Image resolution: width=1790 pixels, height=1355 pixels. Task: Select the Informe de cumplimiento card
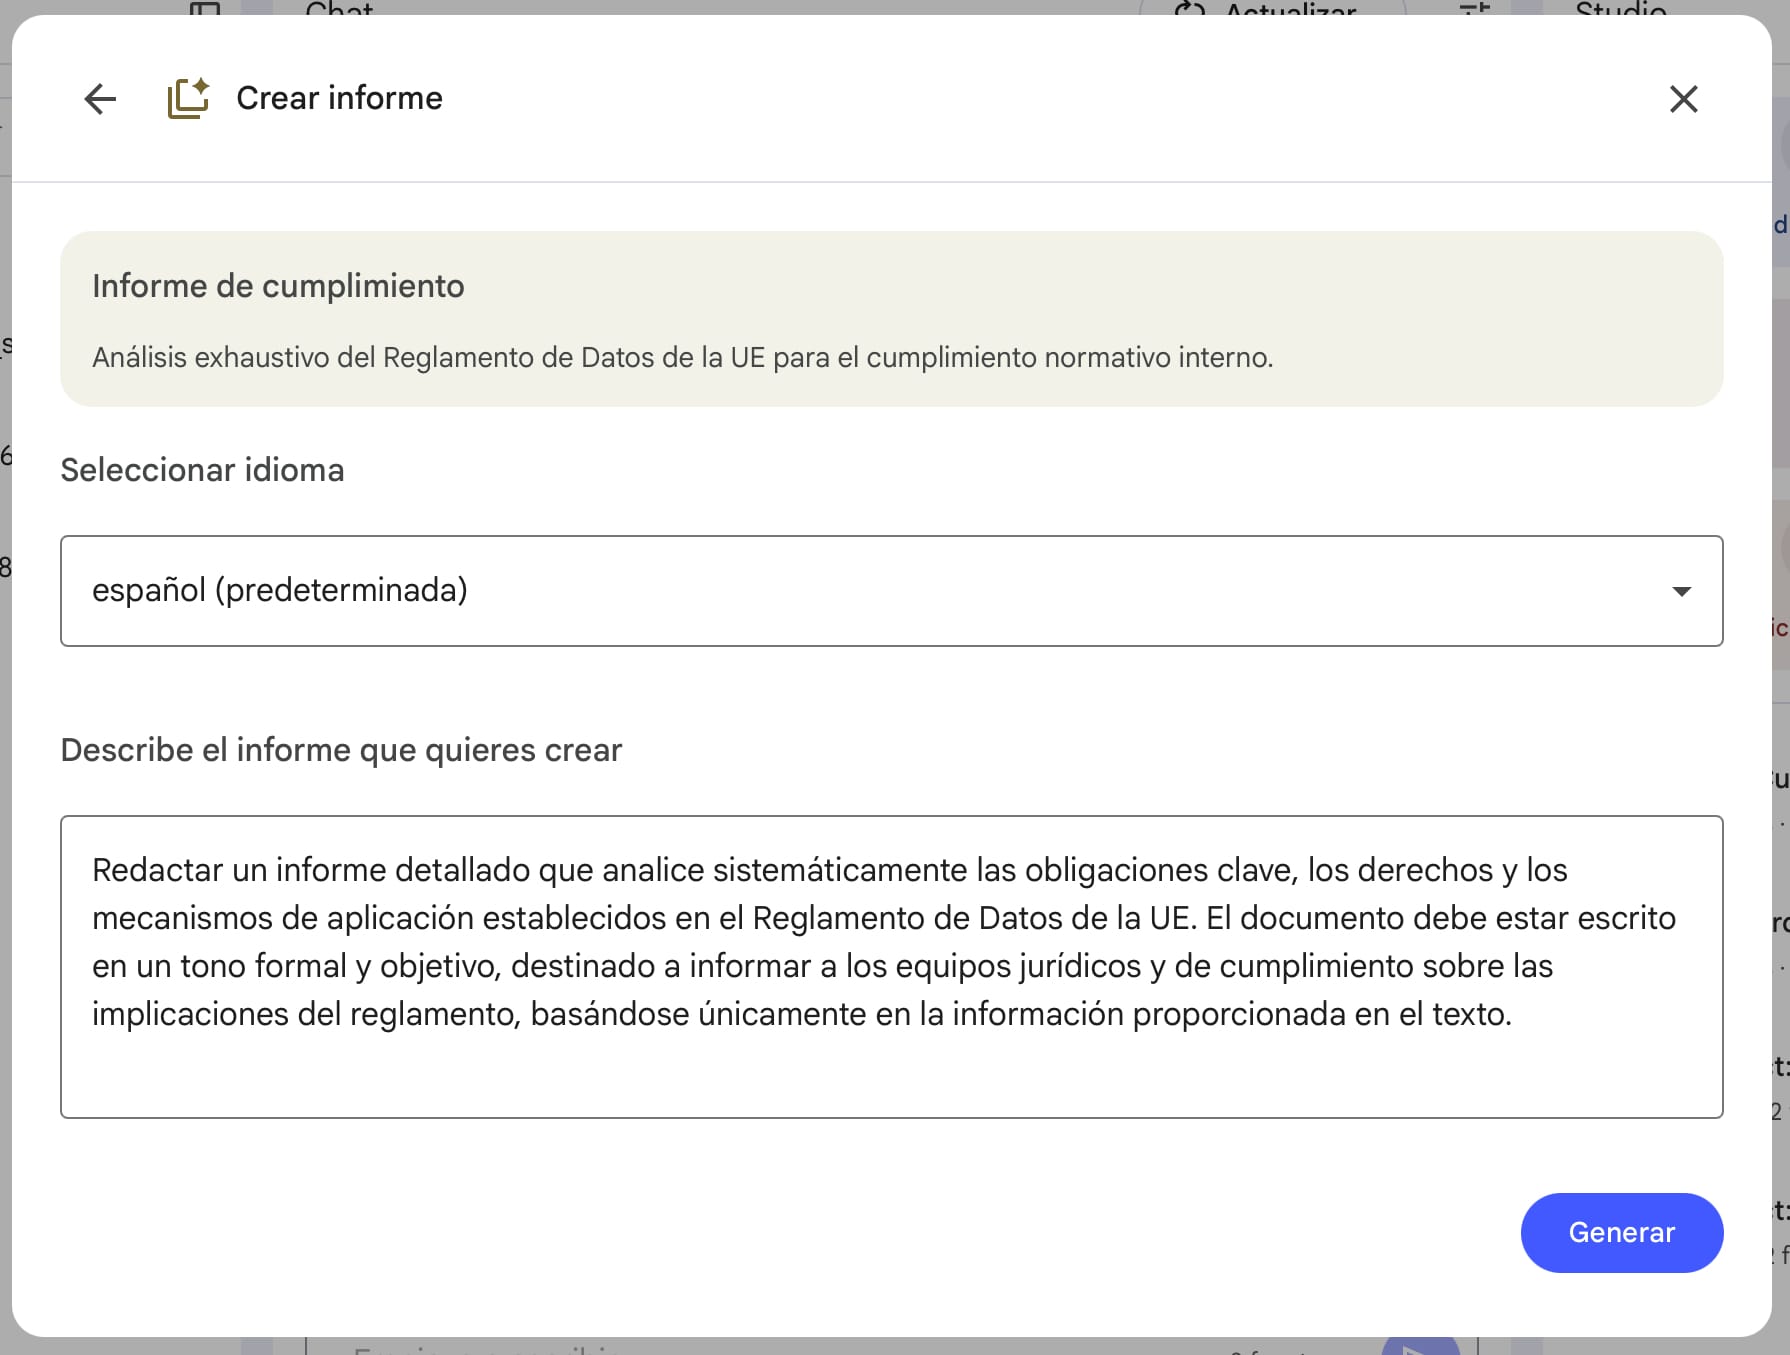coord(890,318)
